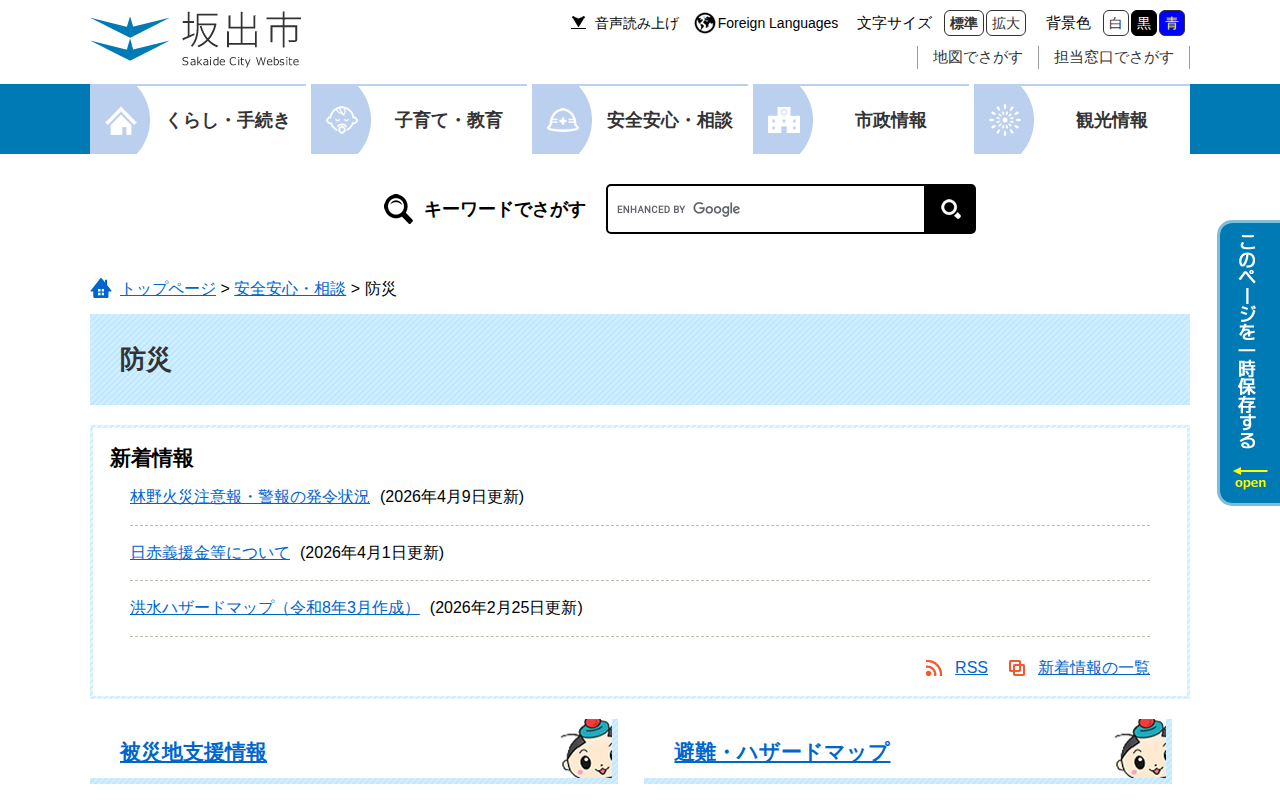Go to 安全安心・相談 breadcrumb link
This screenshot has width=1280, height=800.
[x=290, y=288]
